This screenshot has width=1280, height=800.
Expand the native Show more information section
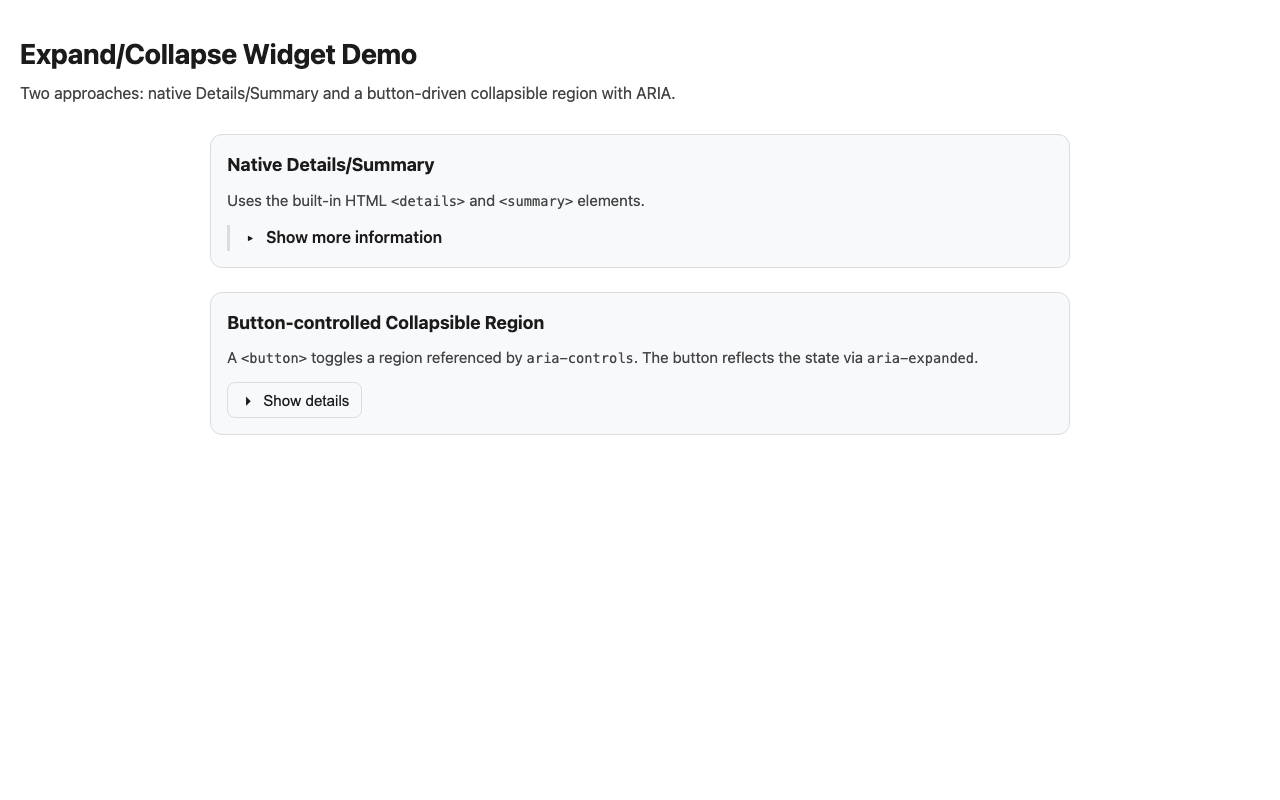353,238
